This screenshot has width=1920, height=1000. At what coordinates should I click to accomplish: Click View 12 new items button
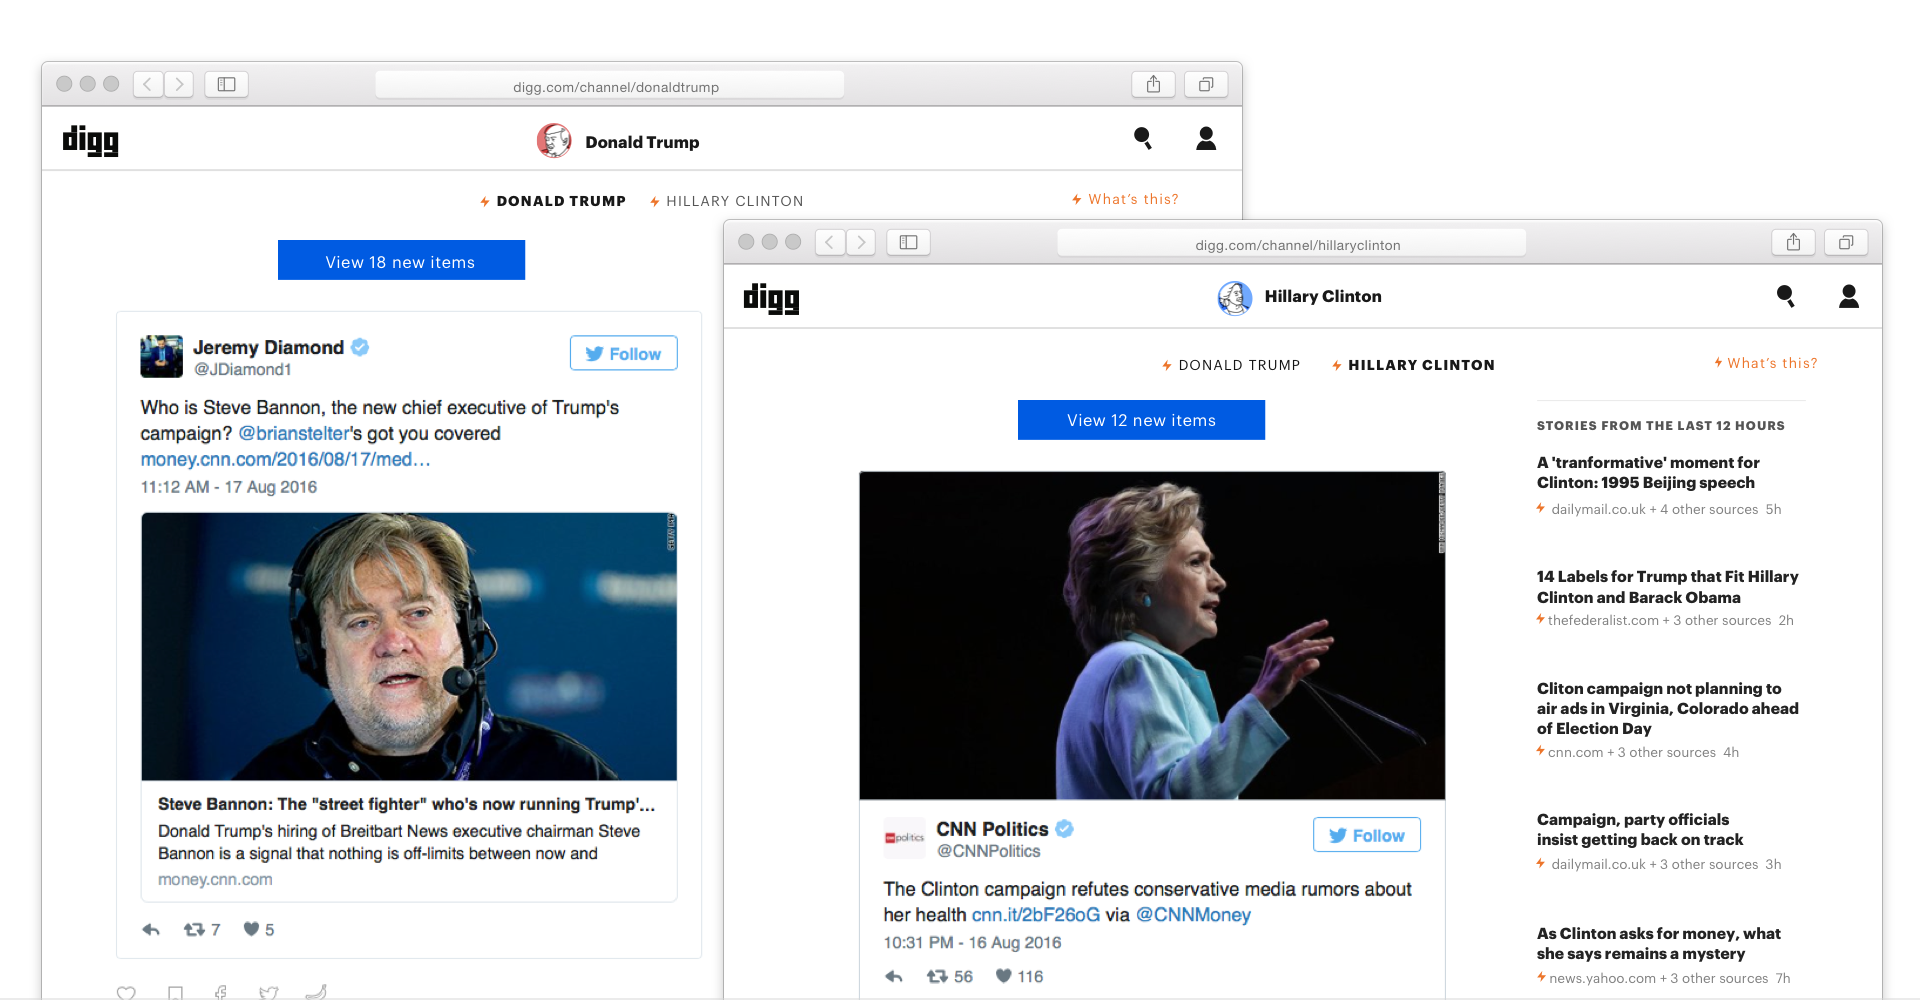coord(1141,420)
